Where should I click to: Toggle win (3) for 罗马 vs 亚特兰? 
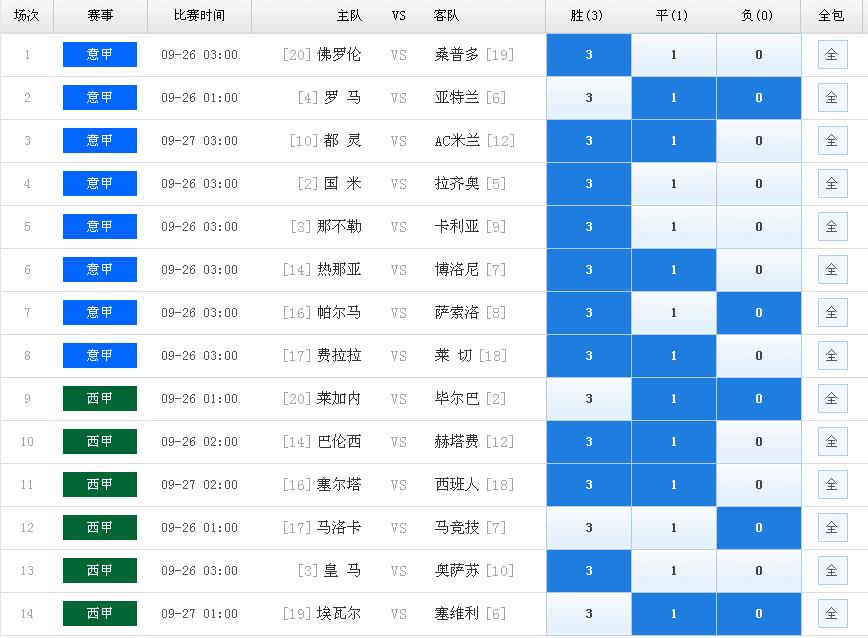[x=588, y=98]
